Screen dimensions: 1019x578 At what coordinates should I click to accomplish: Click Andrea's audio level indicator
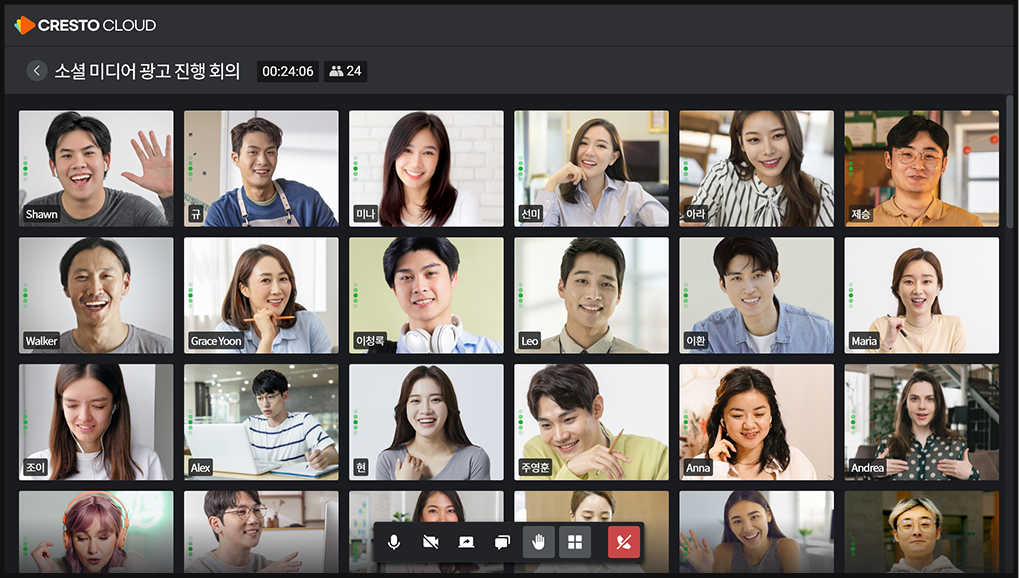851,422
